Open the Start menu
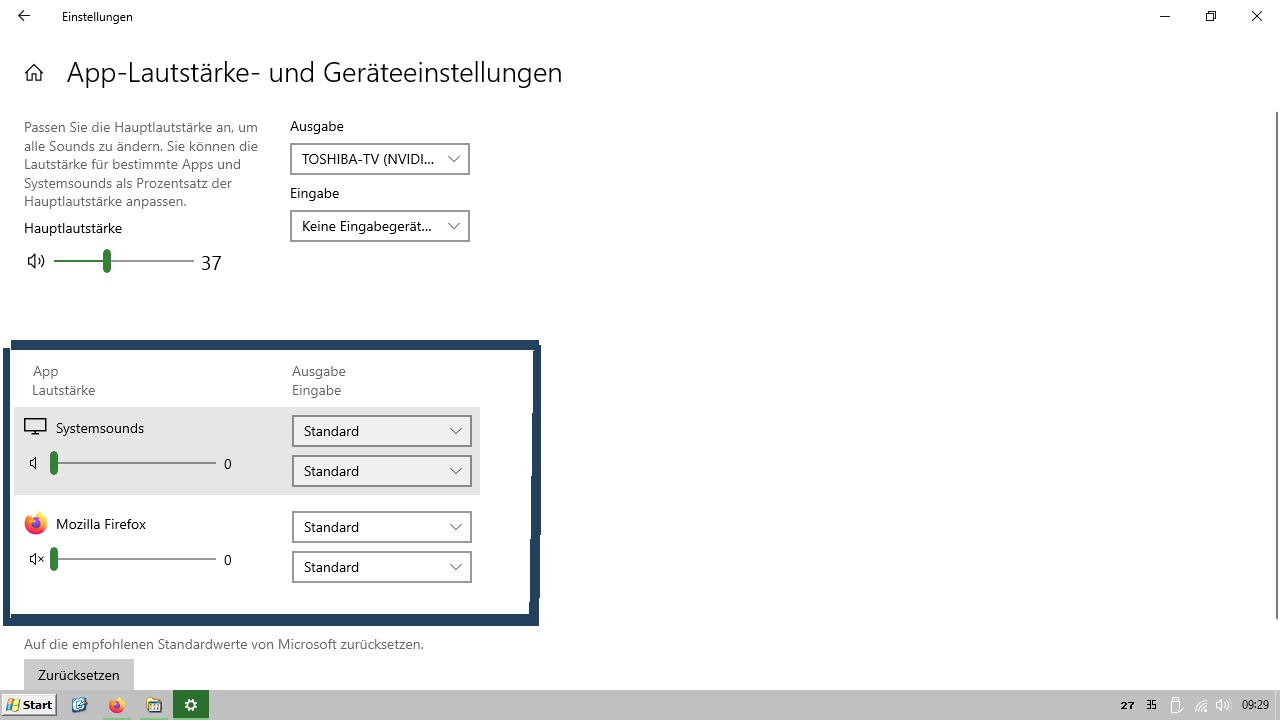The image size is (1280, 720). tap(29, 705)
